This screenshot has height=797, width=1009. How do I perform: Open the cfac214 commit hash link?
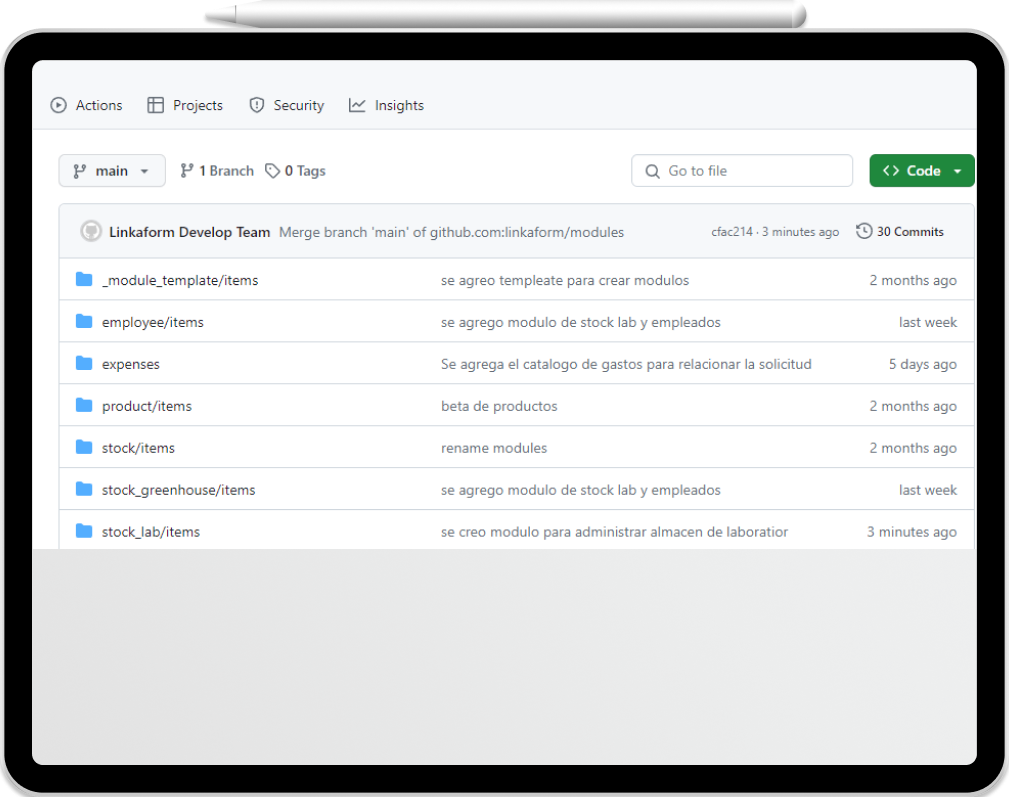(732, 232)
